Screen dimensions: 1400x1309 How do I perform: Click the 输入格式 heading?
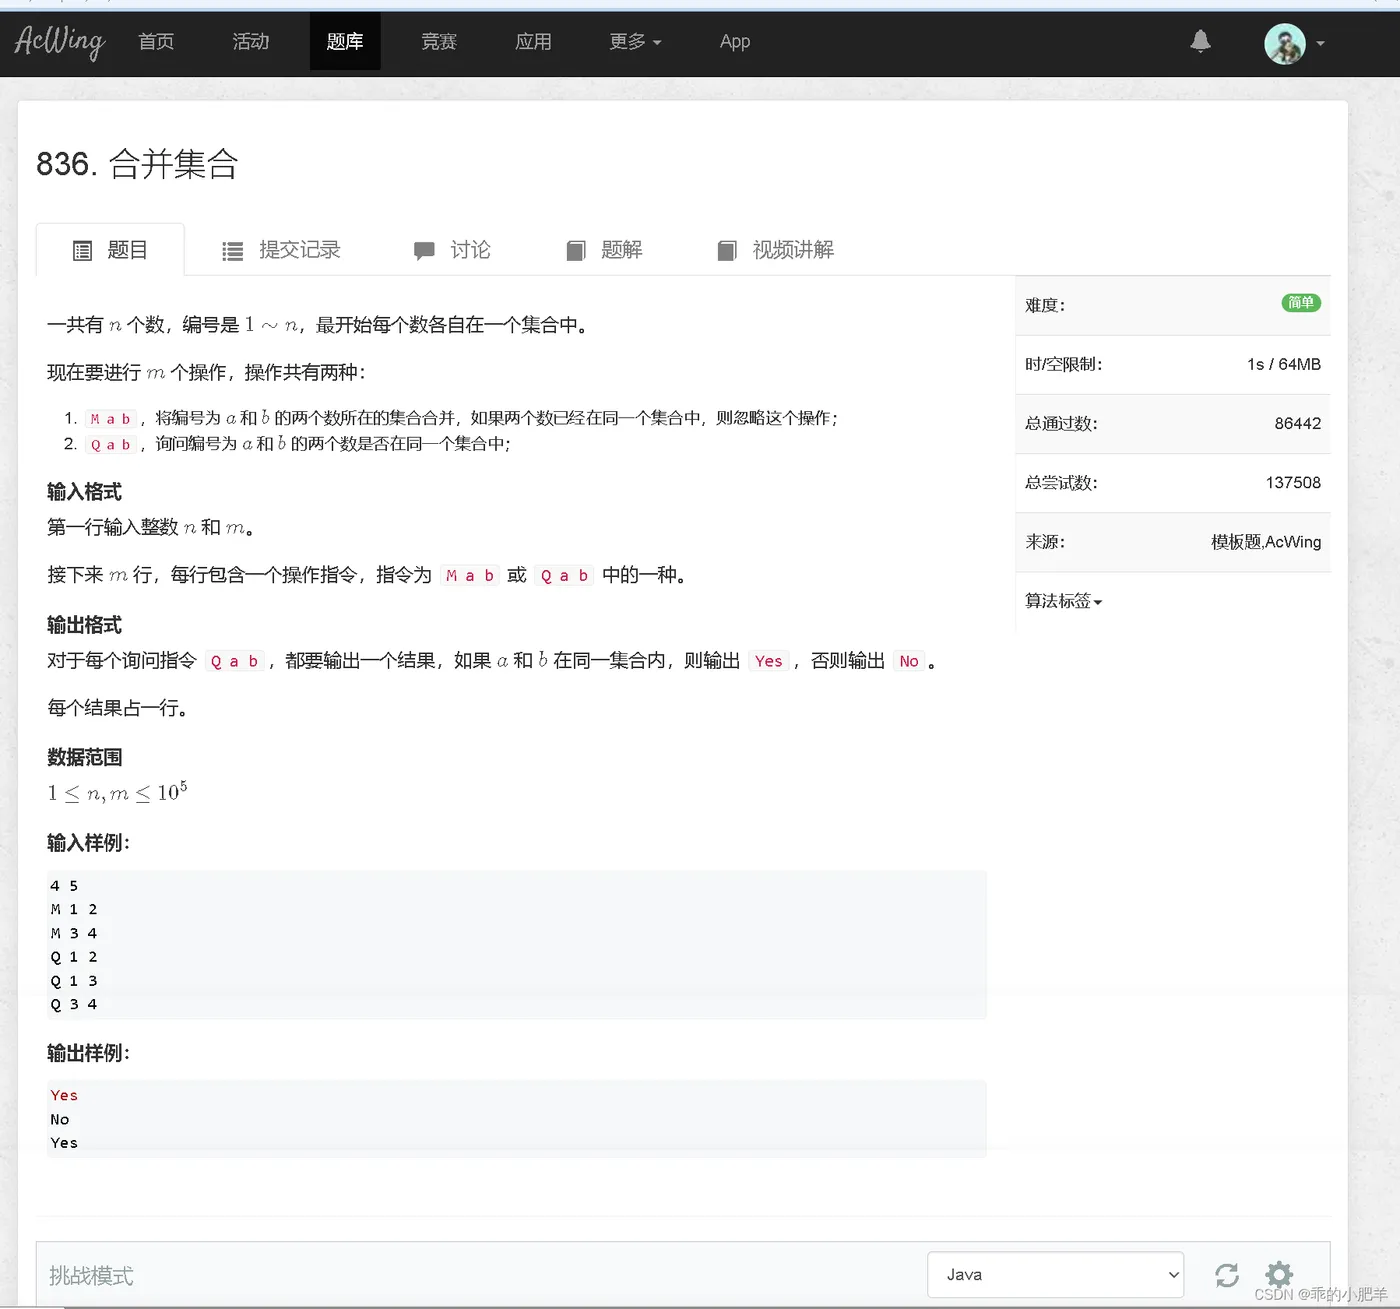click(x=85, y=492)
